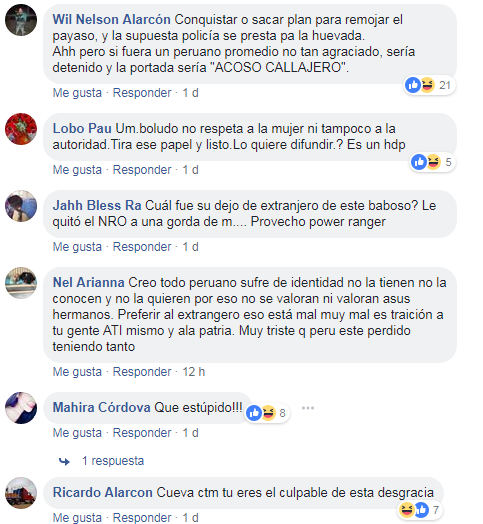Screen dimensions: 483x524
Task: Open Wil Nelson Alarcón's profile picture
Action: coord(21,20)
